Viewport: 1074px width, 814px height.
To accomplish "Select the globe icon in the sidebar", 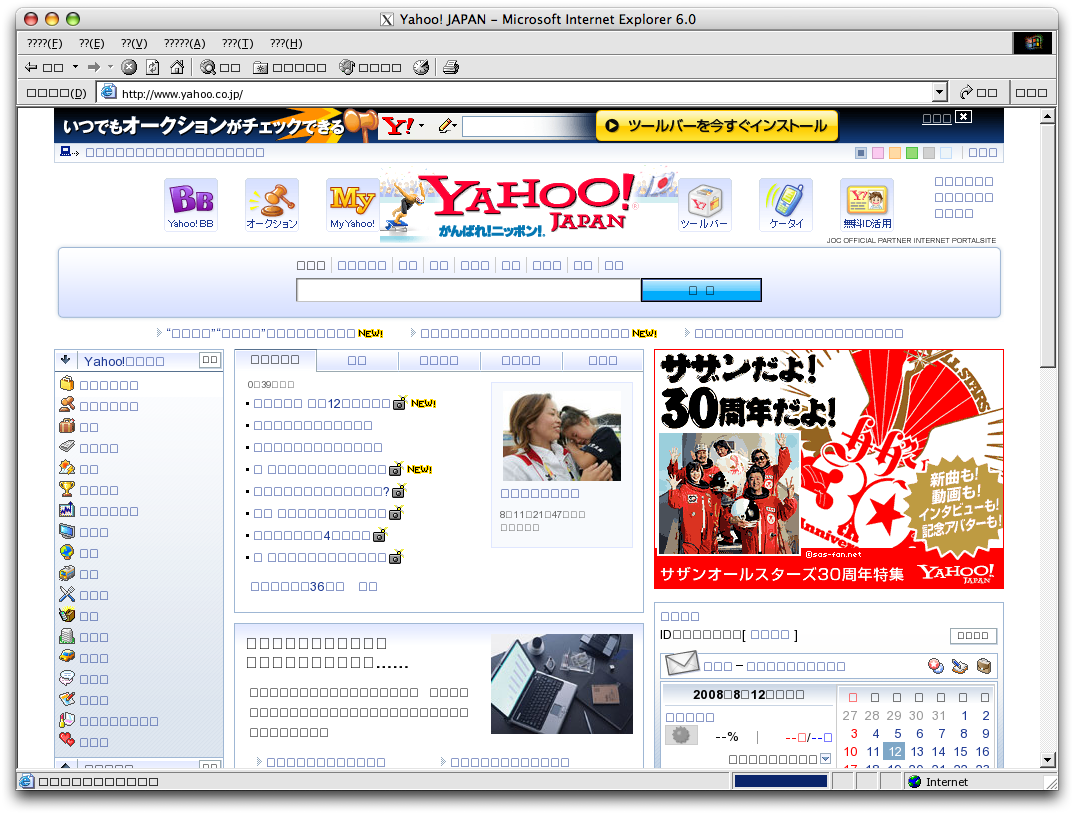I will (66, 552).
